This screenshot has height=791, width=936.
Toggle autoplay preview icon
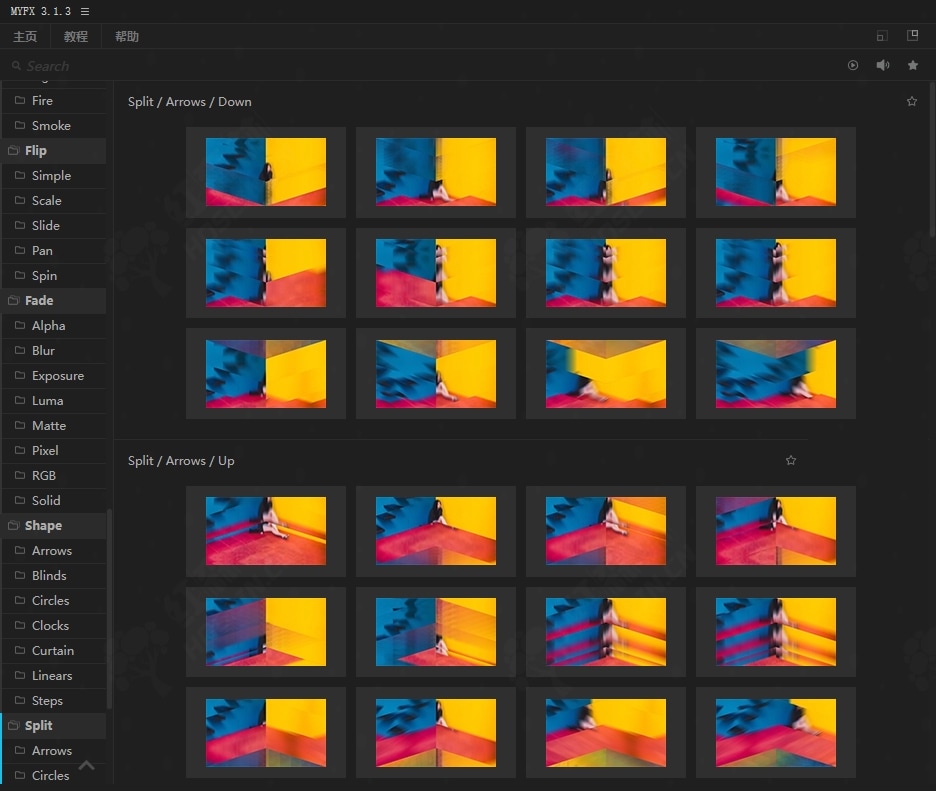tap(853, 65)
